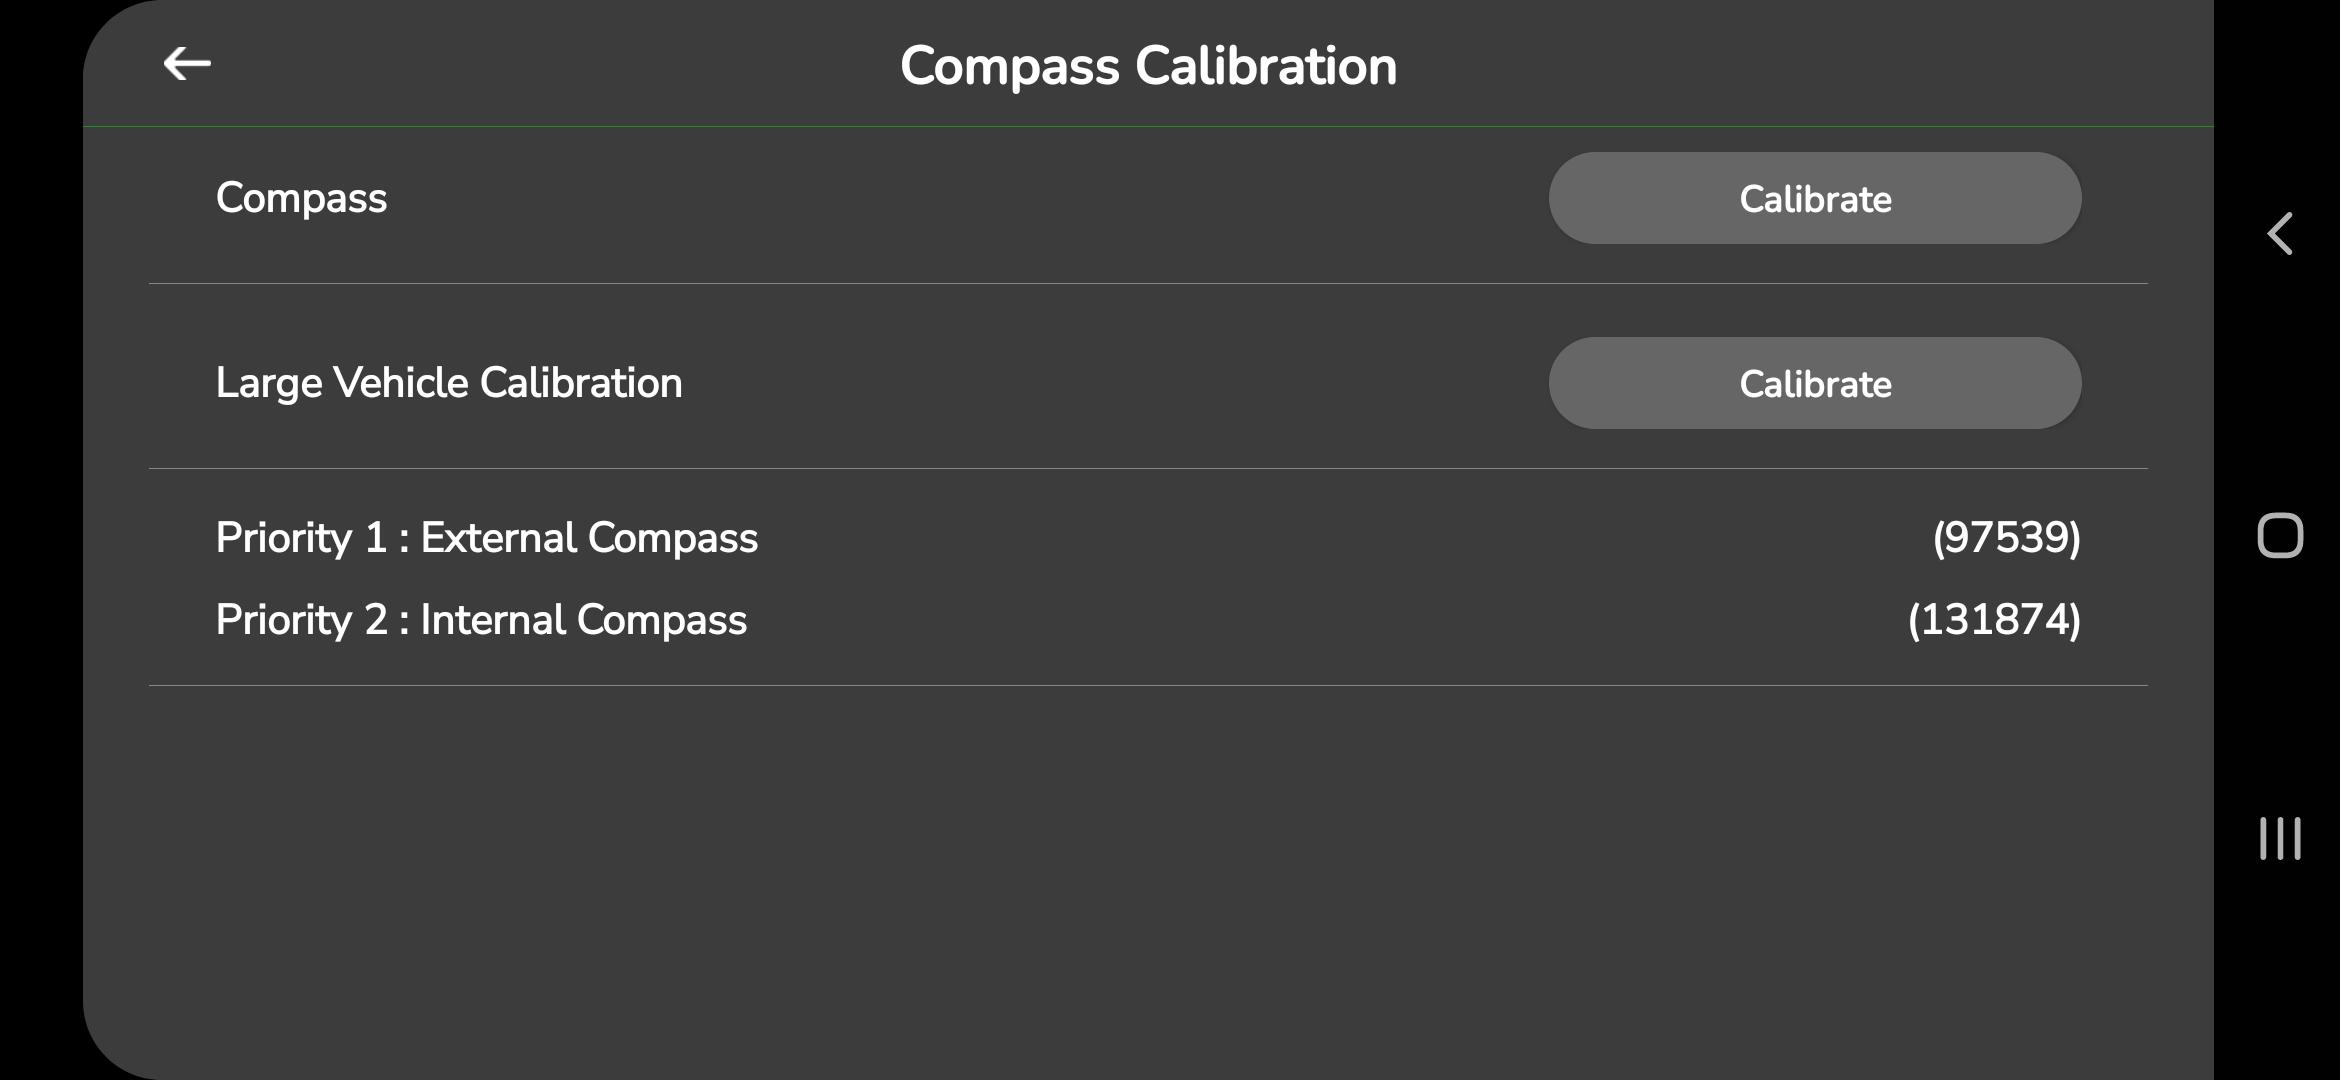
Task: Click the green line under the header
Action: pos(1148,127)
